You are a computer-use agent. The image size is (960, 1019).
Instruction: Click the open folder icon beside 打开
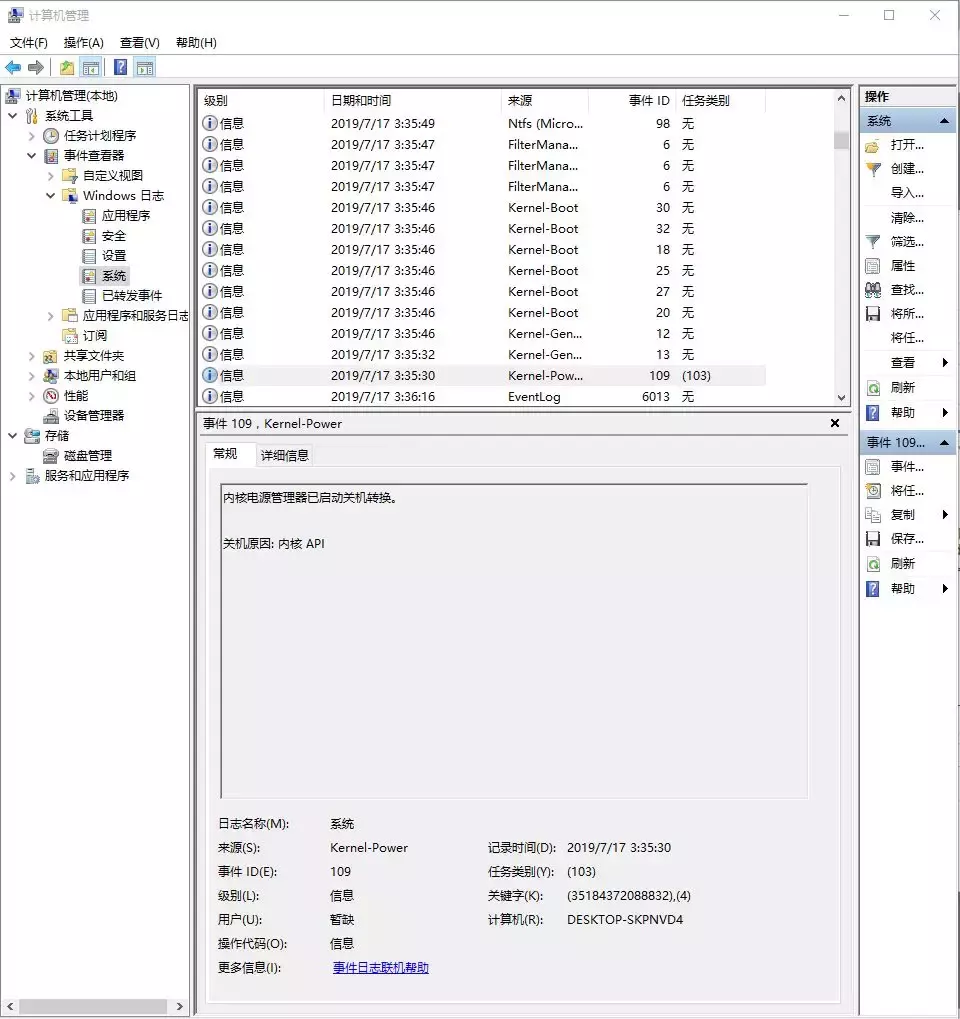pos(872,145)
